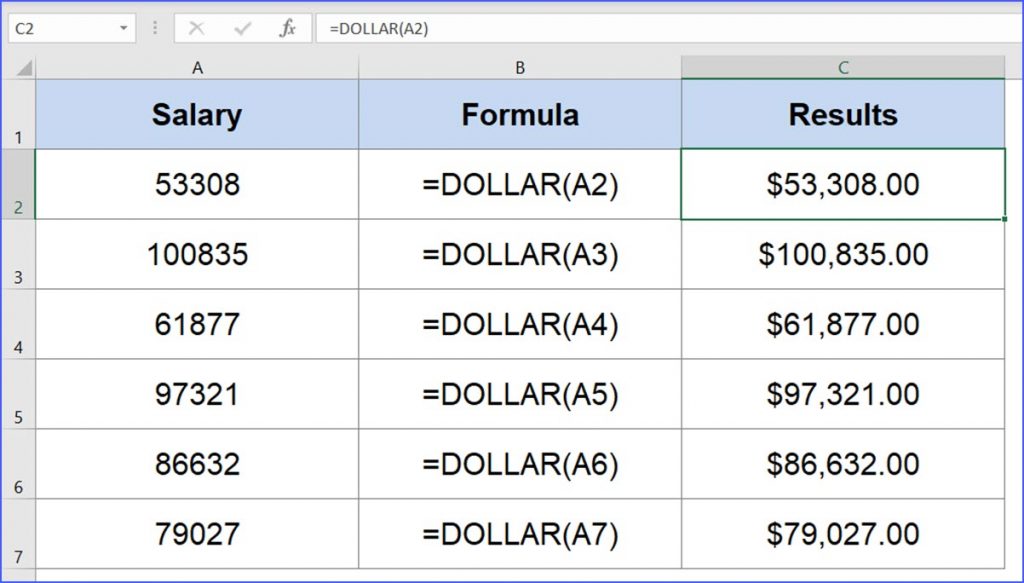Click the Salary header cell
Image resolution: width=1024 pixels, height=583 pixels.
(197, 113)
